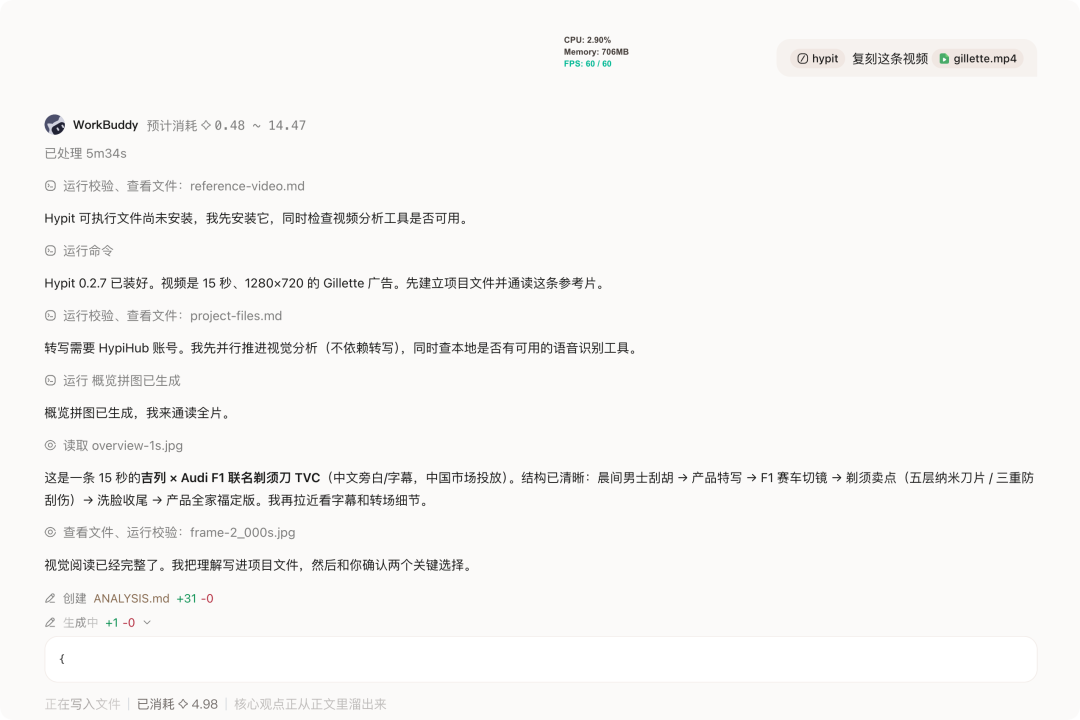Image resolution: width=1080 pixels, height=720 pixels.
Task: Click terminal icon beside project-files.md step
Action: point(50,316)
